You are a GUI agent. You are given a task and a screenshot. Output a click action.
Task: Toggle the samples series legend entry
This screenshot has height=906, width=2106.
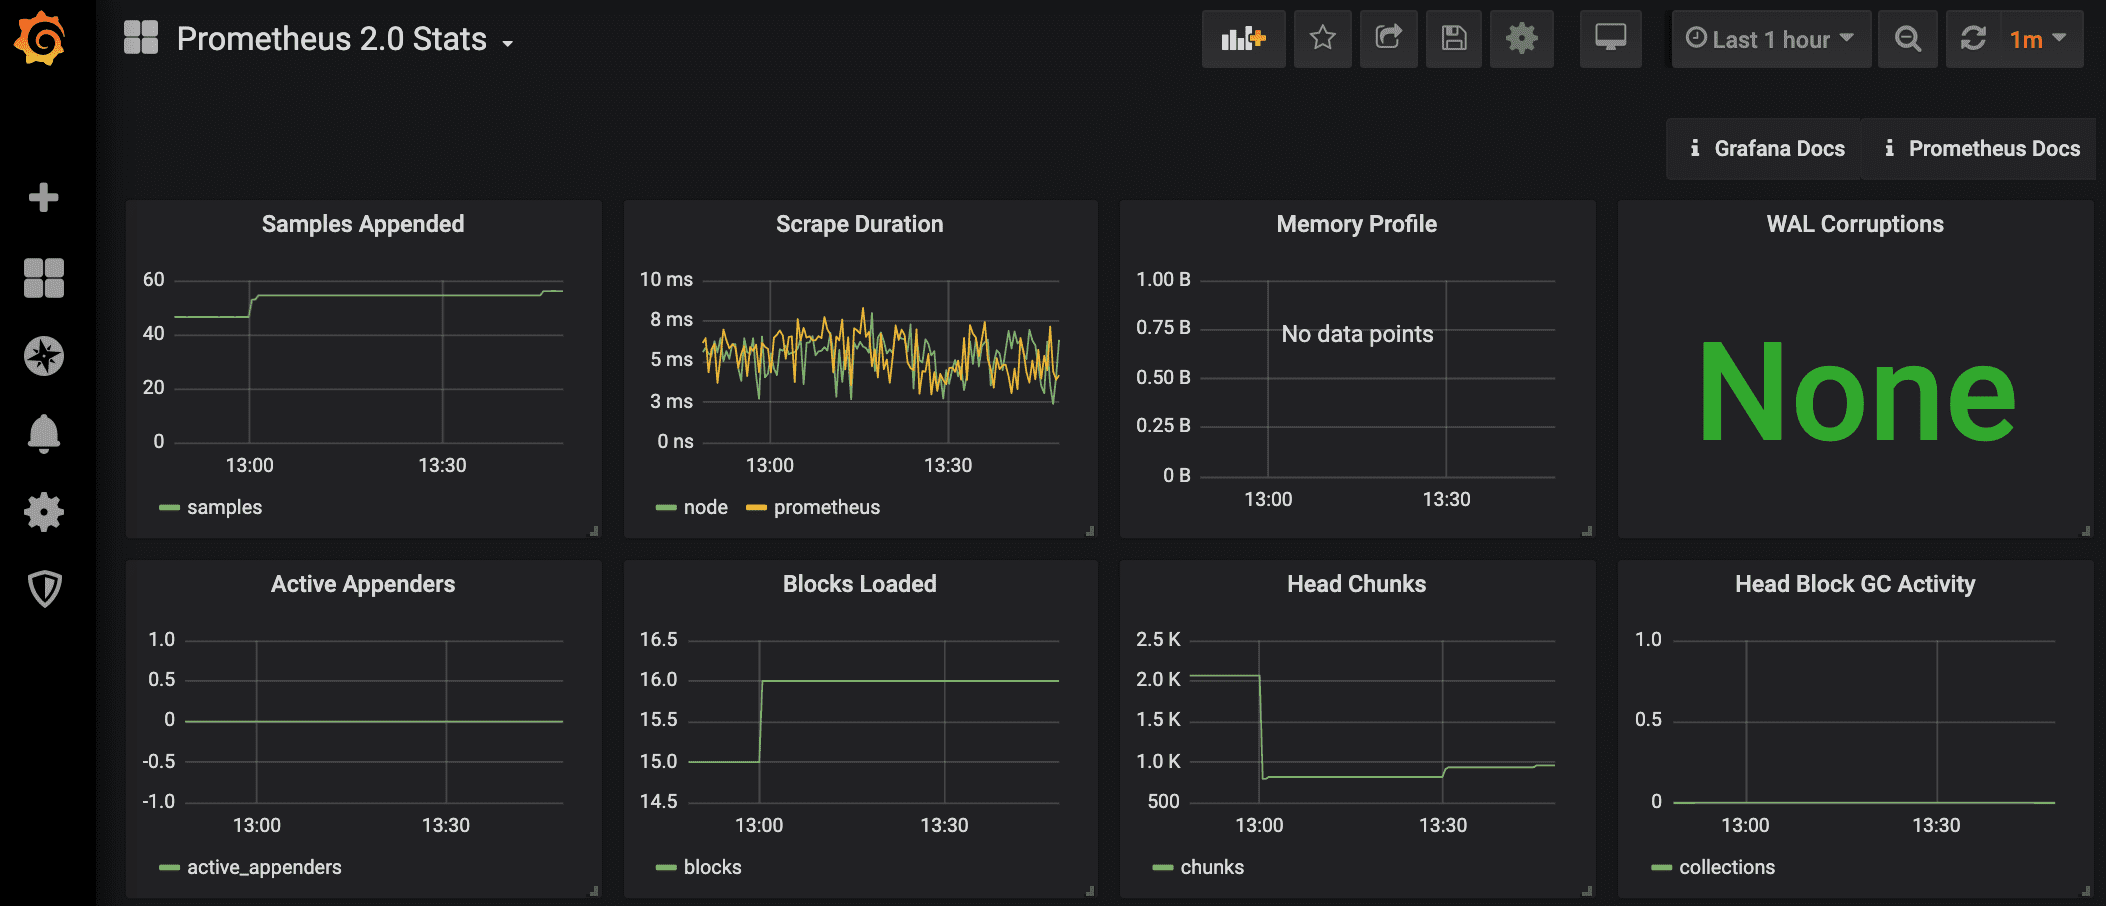223,507
